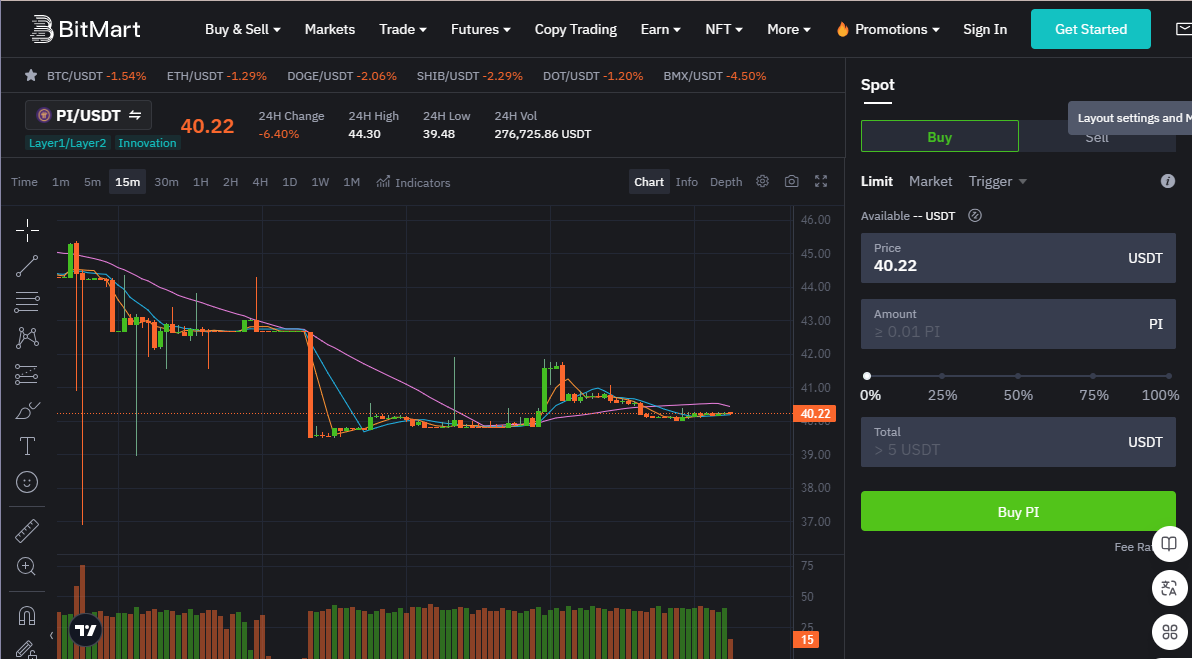Switch to the Info tab
Screen dimensions: 1192x659
coord(686,182)
